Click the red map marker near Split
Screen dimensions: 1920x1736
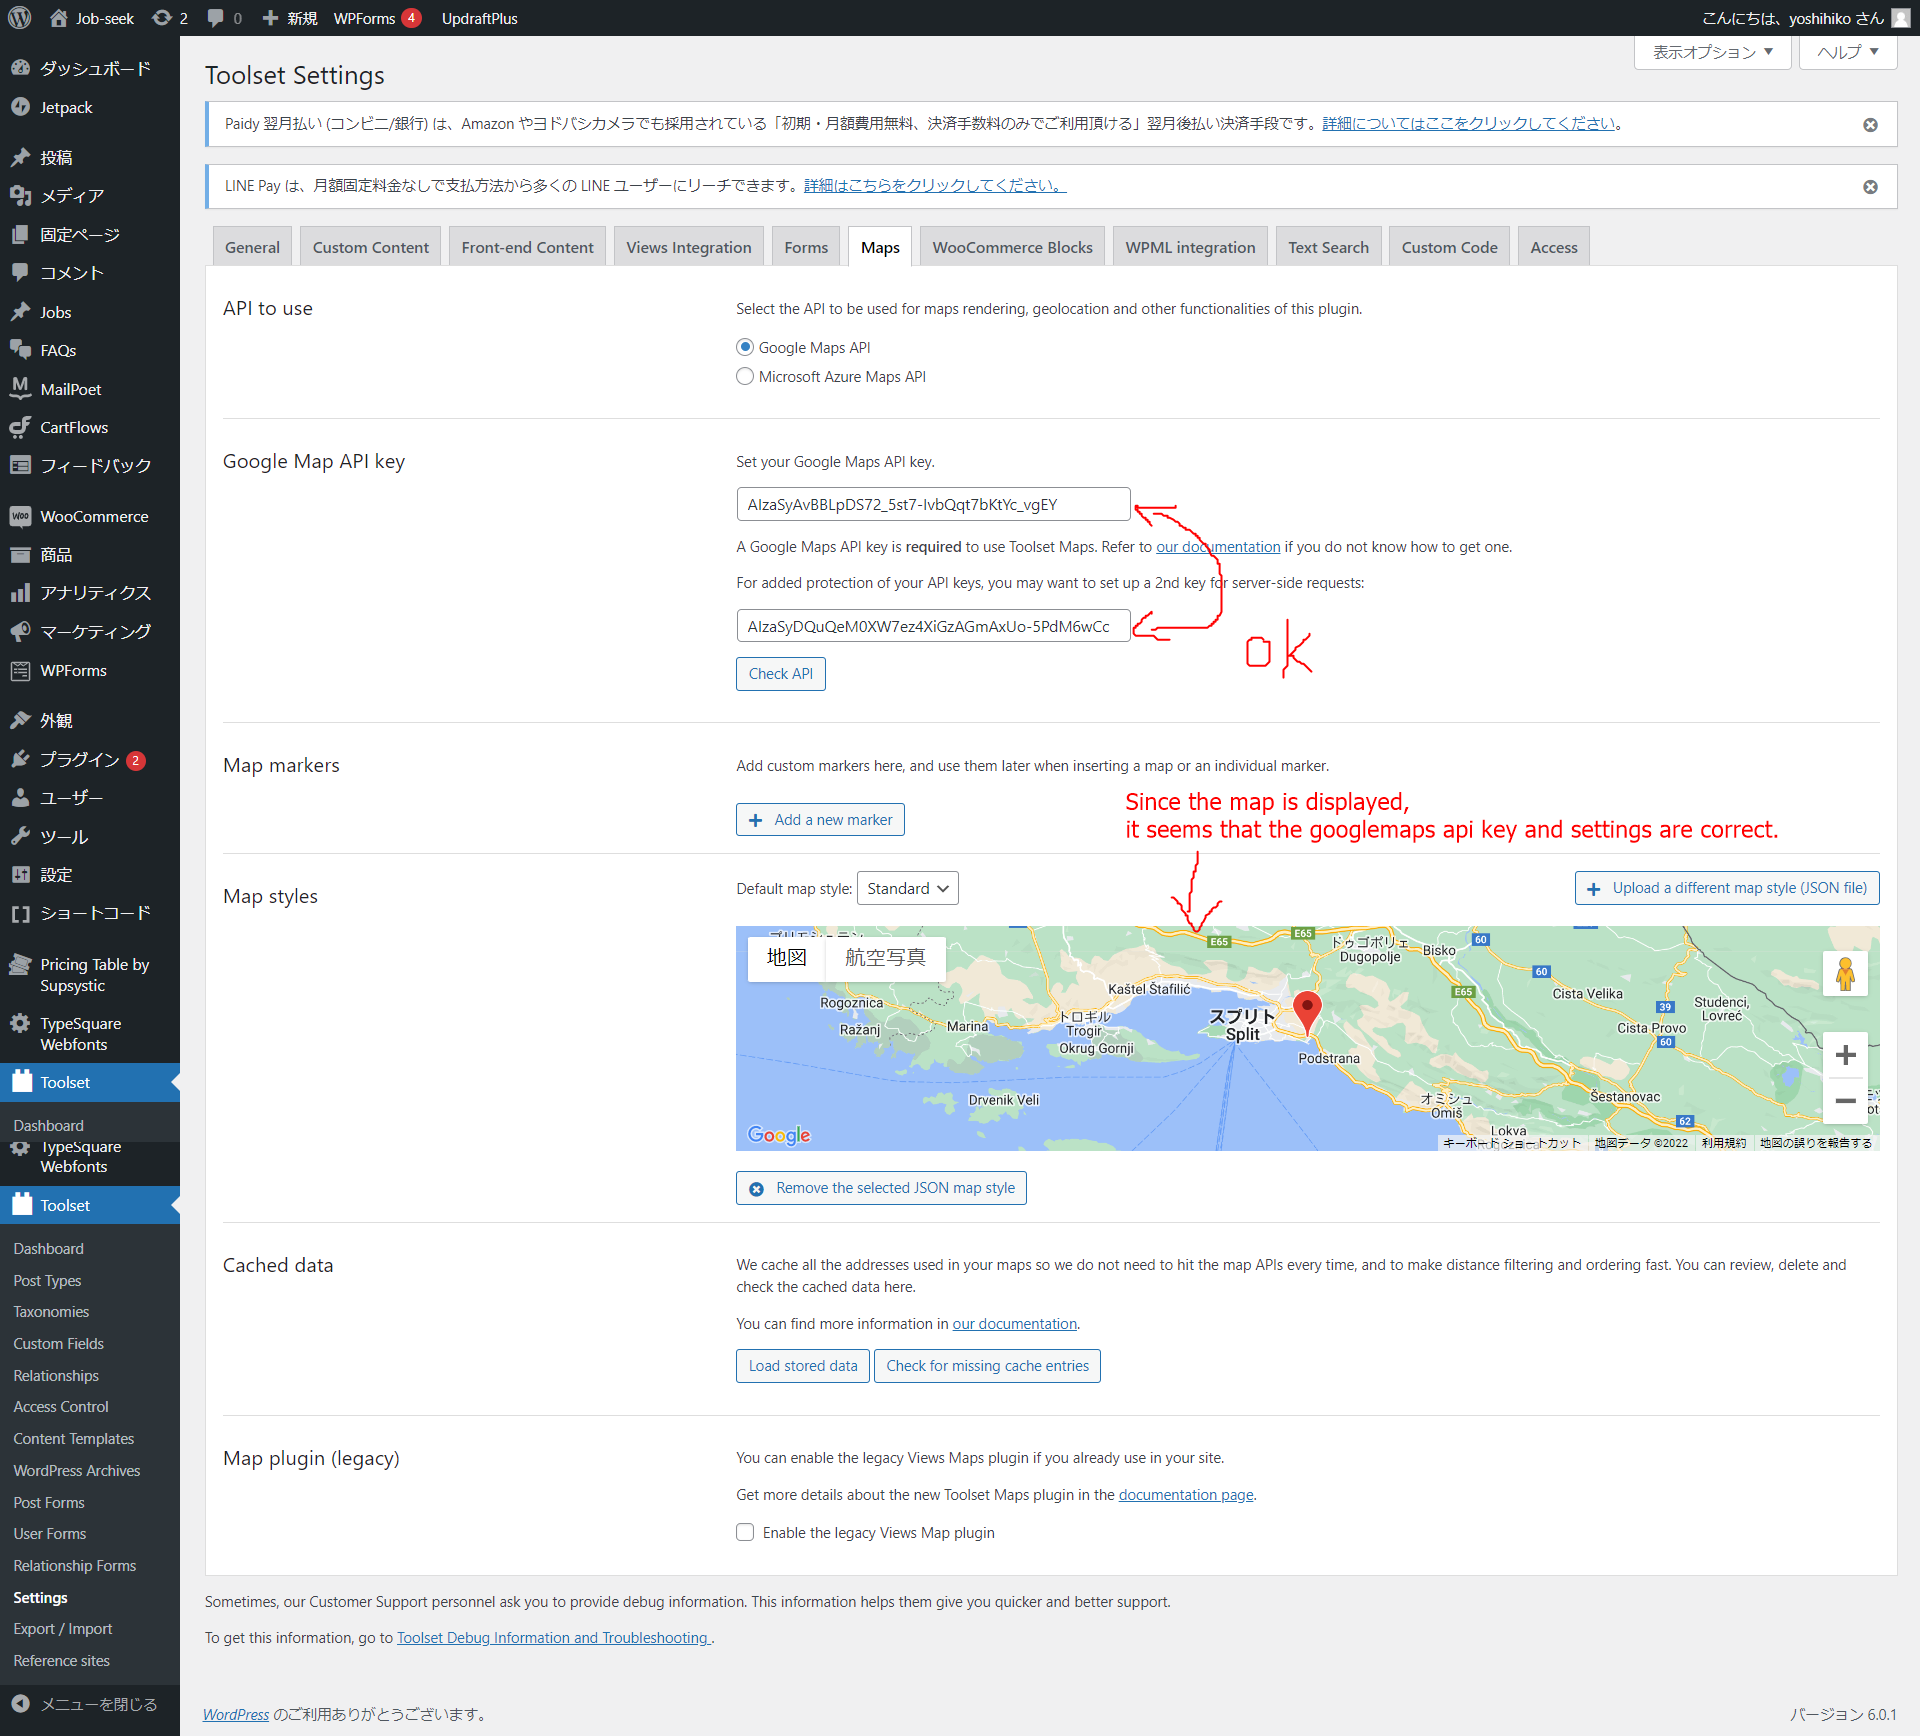coord(1307,1011)
